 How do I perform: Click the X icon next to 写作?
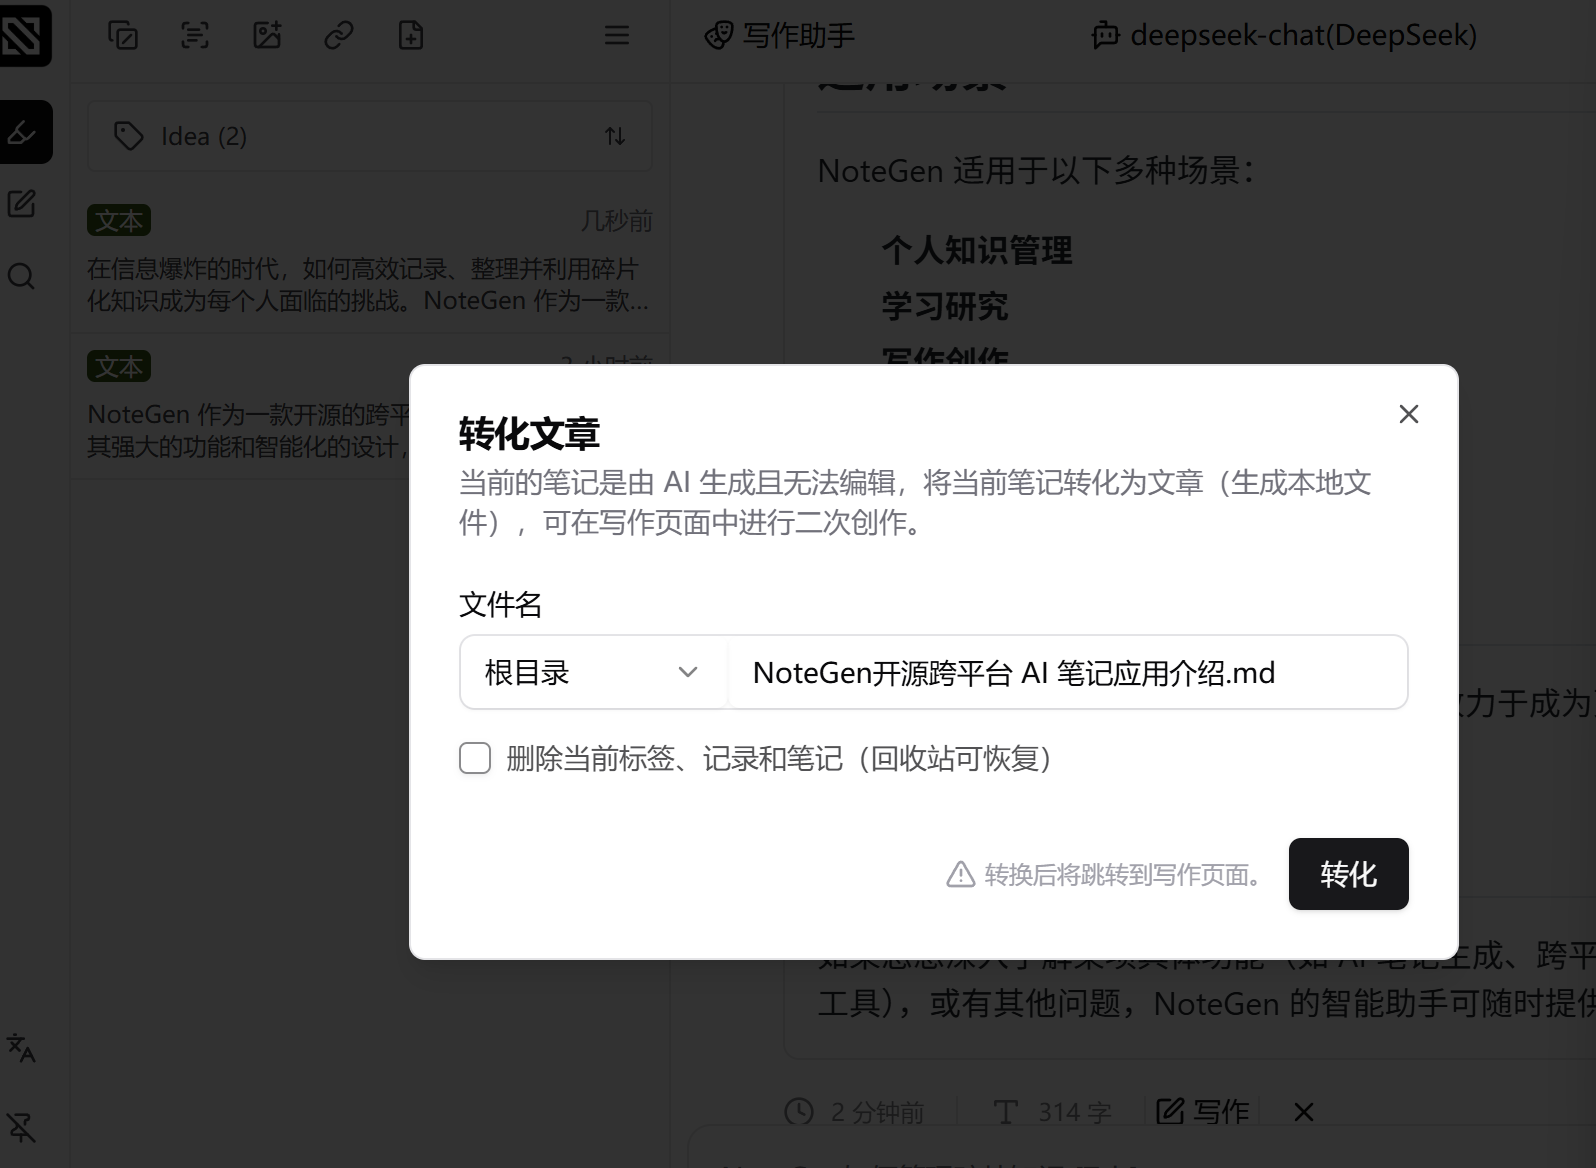(x=1304, y=1111)
